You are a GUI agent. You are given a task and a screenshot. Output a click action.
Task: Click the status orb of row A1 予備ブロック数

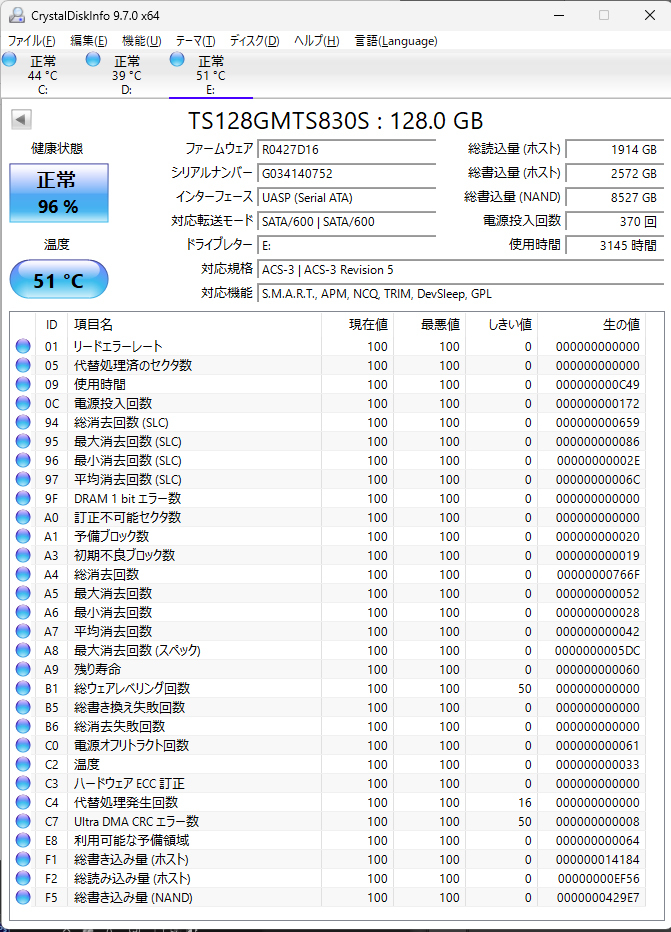tap(23, 536)
